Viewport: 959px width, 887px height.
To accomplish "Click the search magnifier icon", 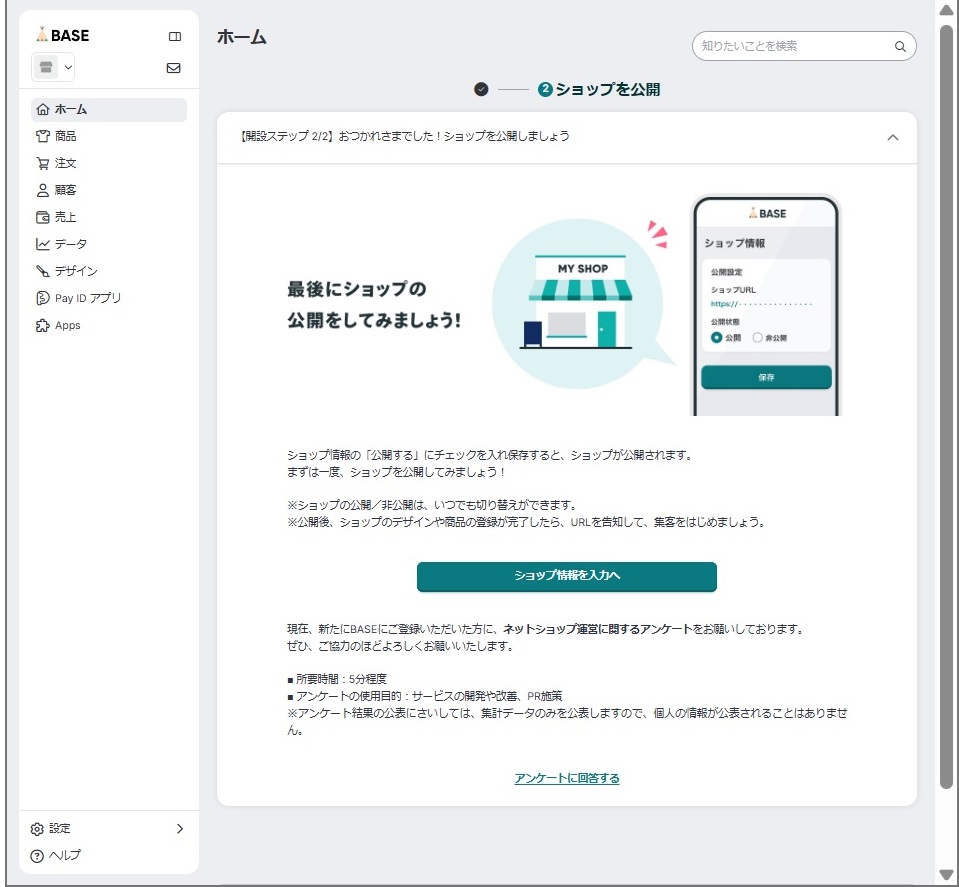I will click(899, 46).
